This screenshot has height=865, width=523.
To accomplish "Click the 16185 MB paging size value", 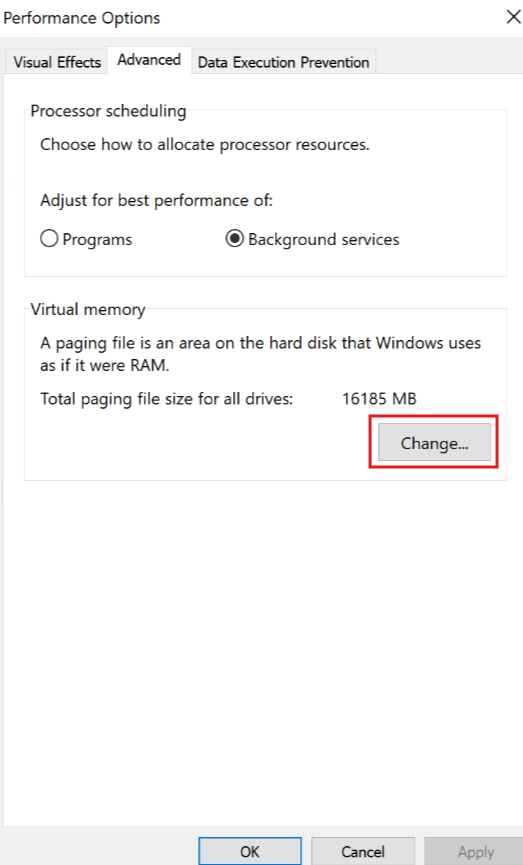I will click(379, 398).
